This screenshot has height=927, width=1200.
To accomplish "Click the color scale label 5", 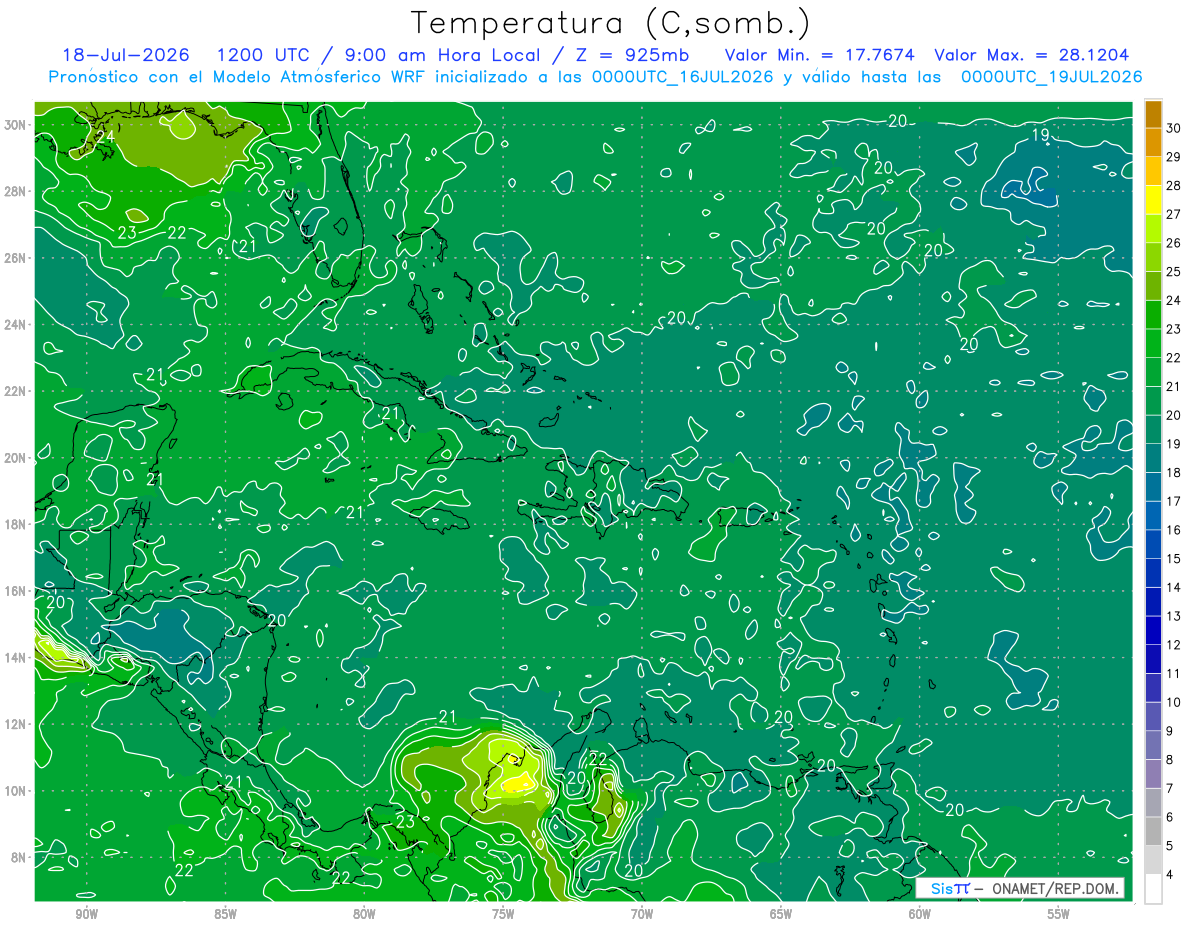I will point(1171,846).
